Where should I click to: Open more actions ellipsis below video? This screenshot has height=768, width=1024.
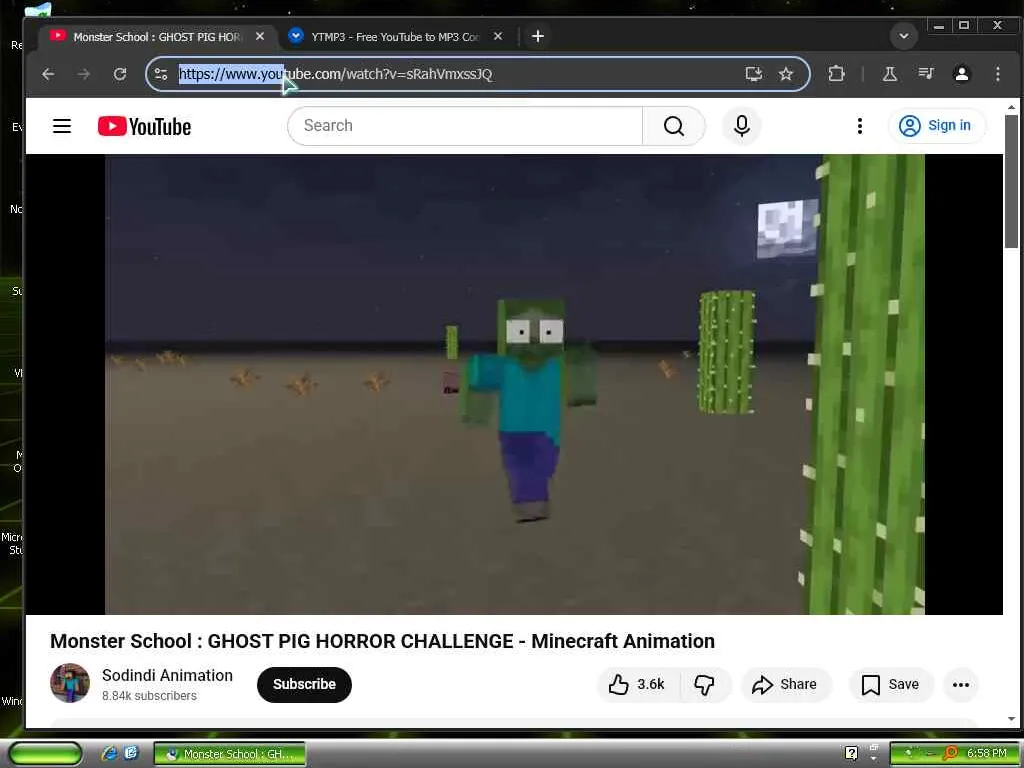pos(961,684)
